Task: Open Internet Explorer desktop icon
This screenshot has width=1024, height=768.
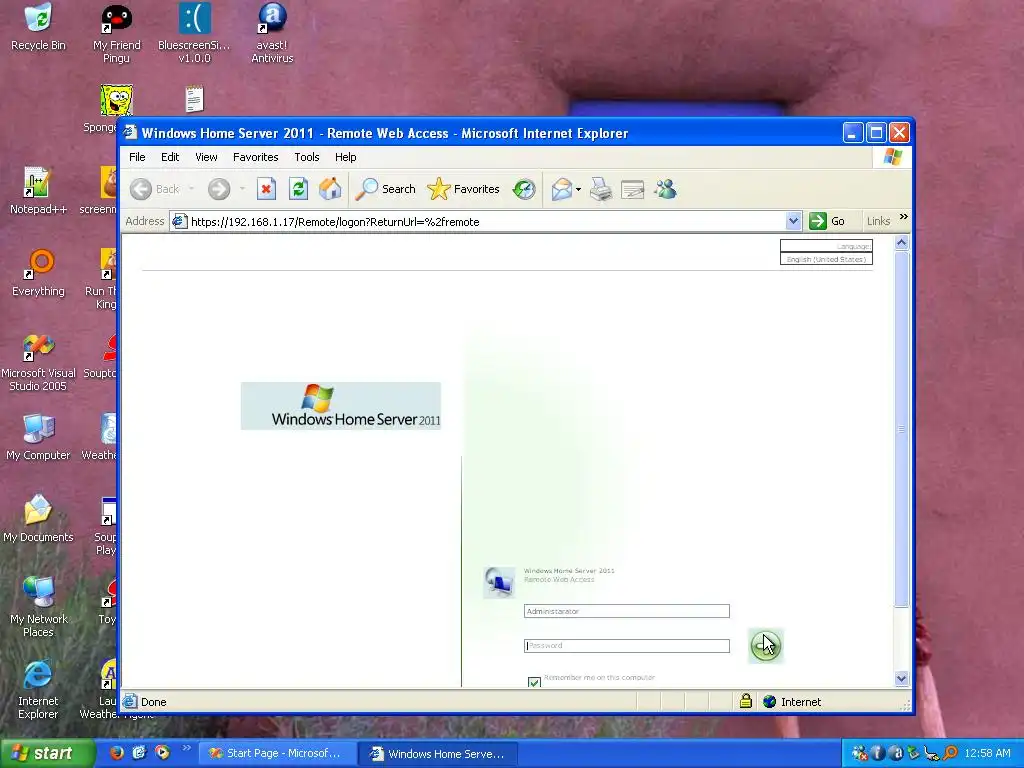Action: point(38,690)
